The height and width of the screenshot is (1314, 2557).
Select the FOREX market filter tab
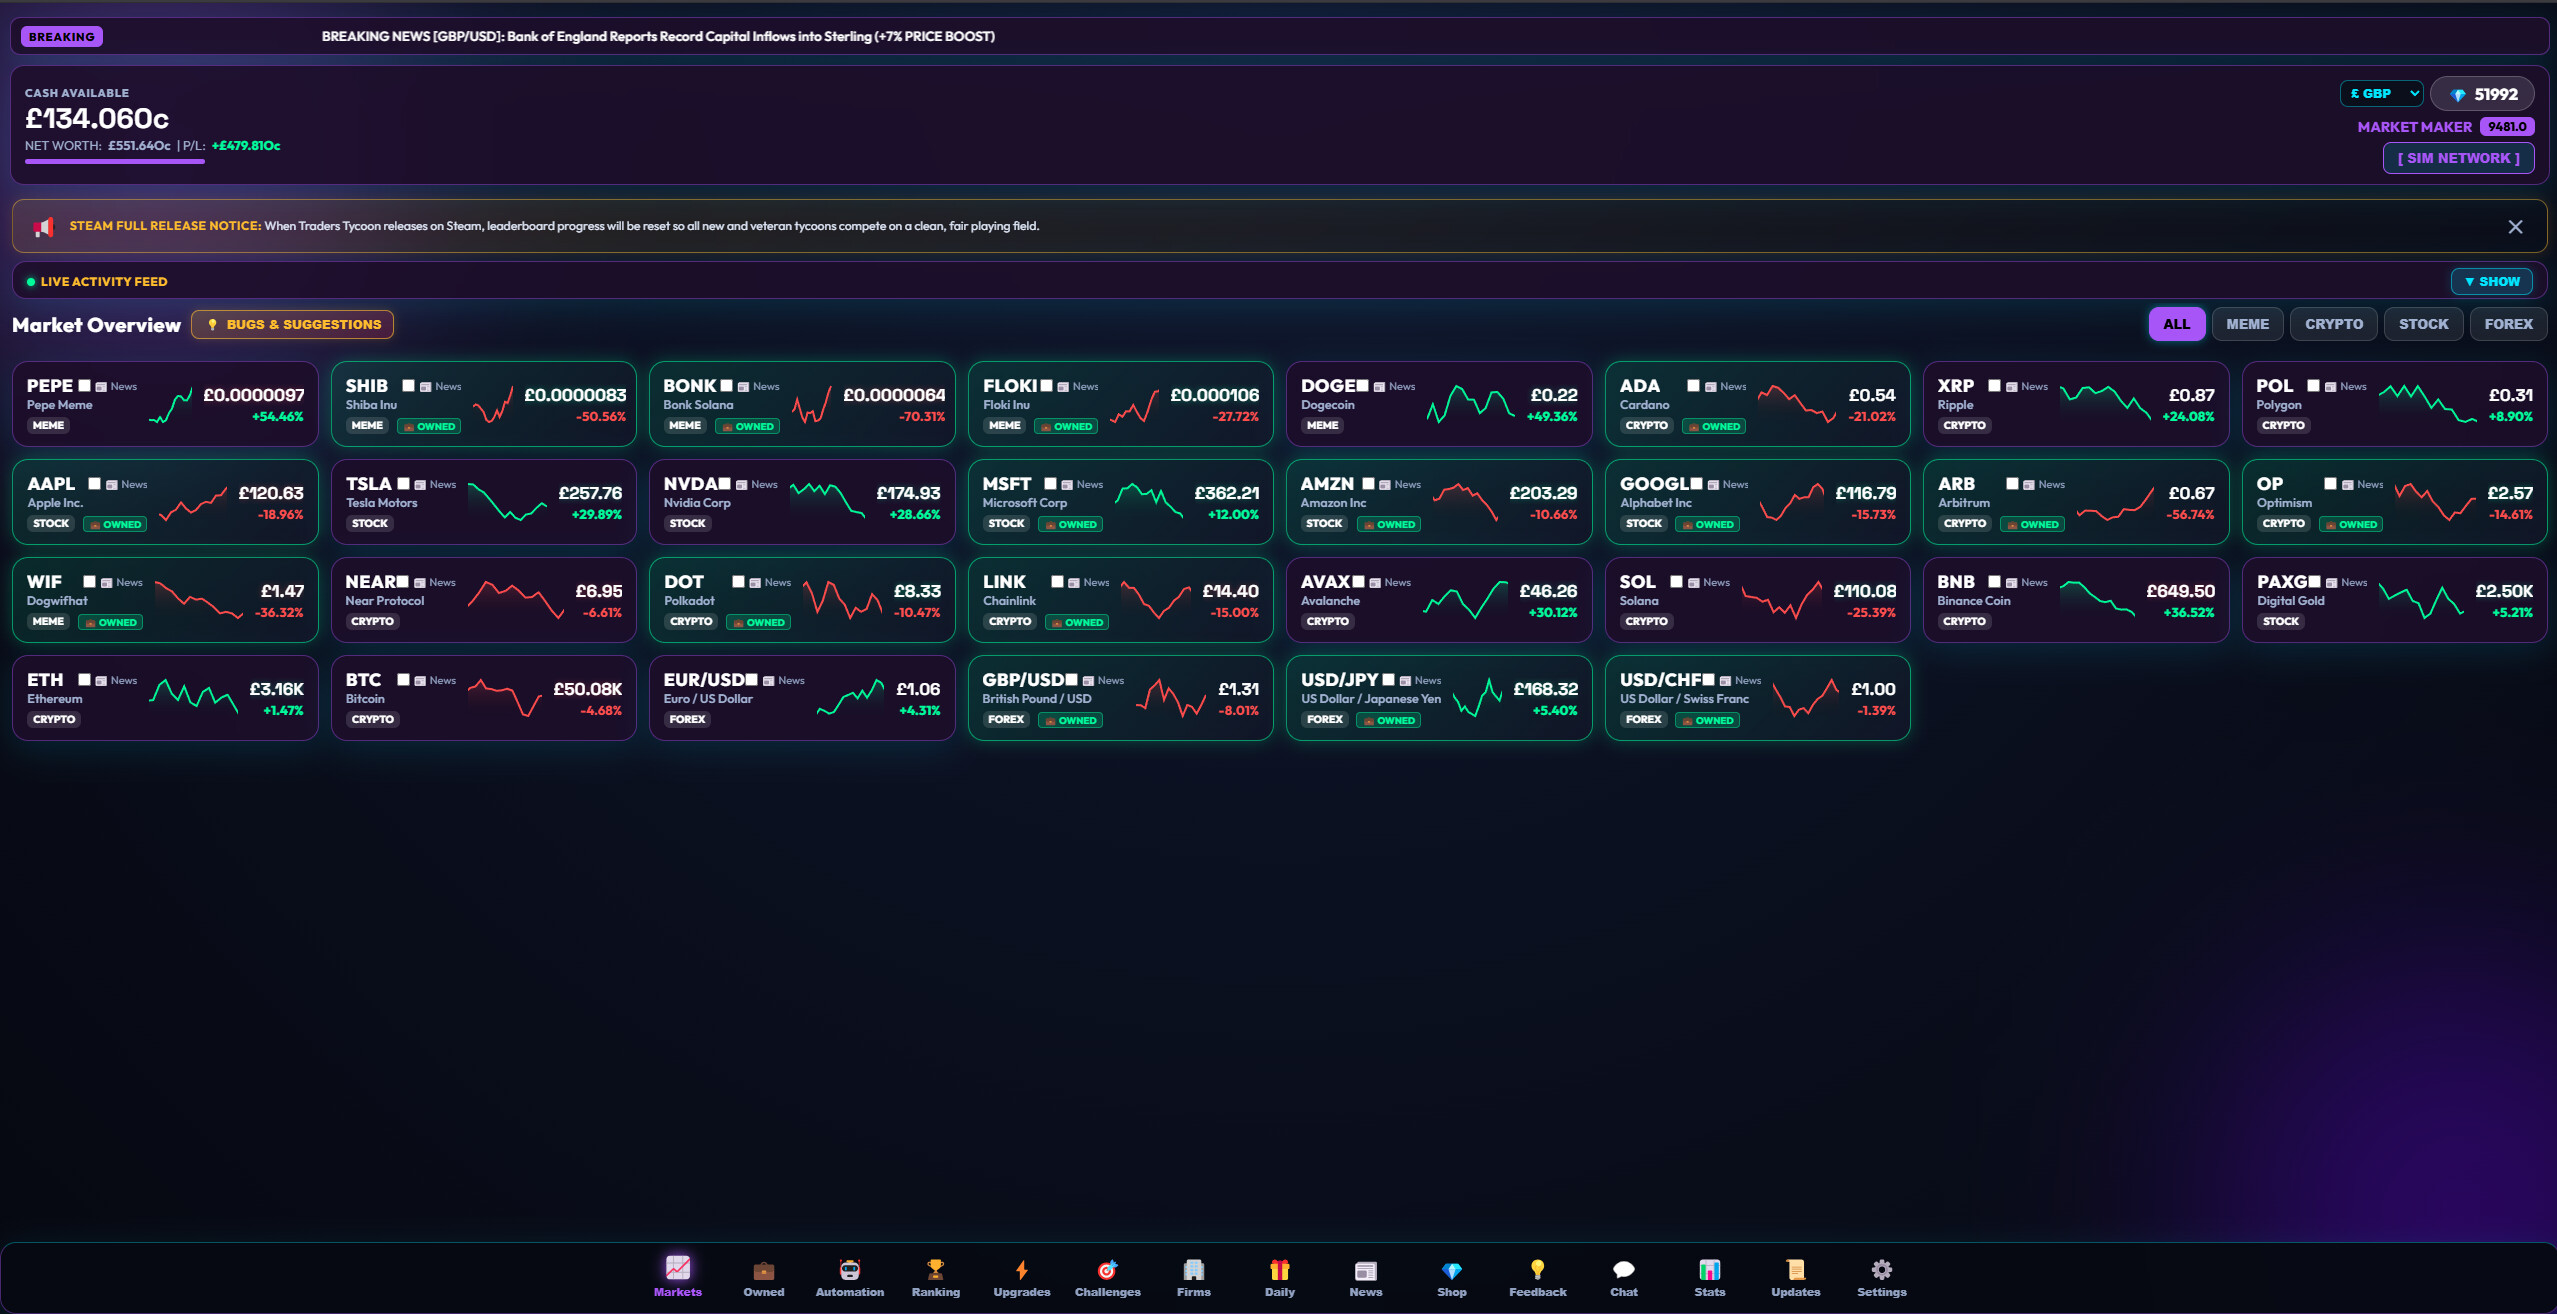(2508, 324)
